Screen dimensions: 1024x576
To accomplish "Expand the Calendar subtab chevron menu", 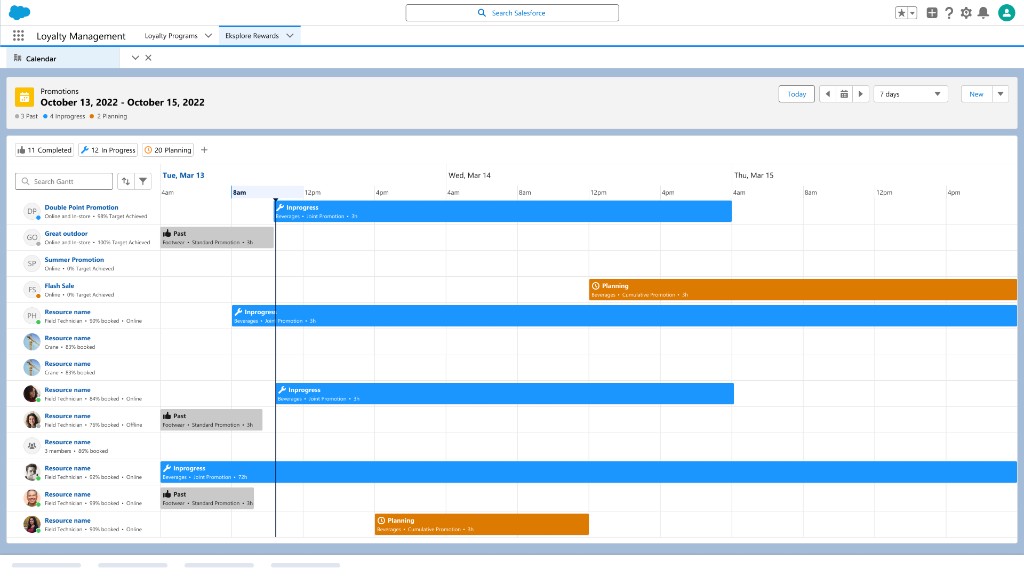I will tap(135, 57).
